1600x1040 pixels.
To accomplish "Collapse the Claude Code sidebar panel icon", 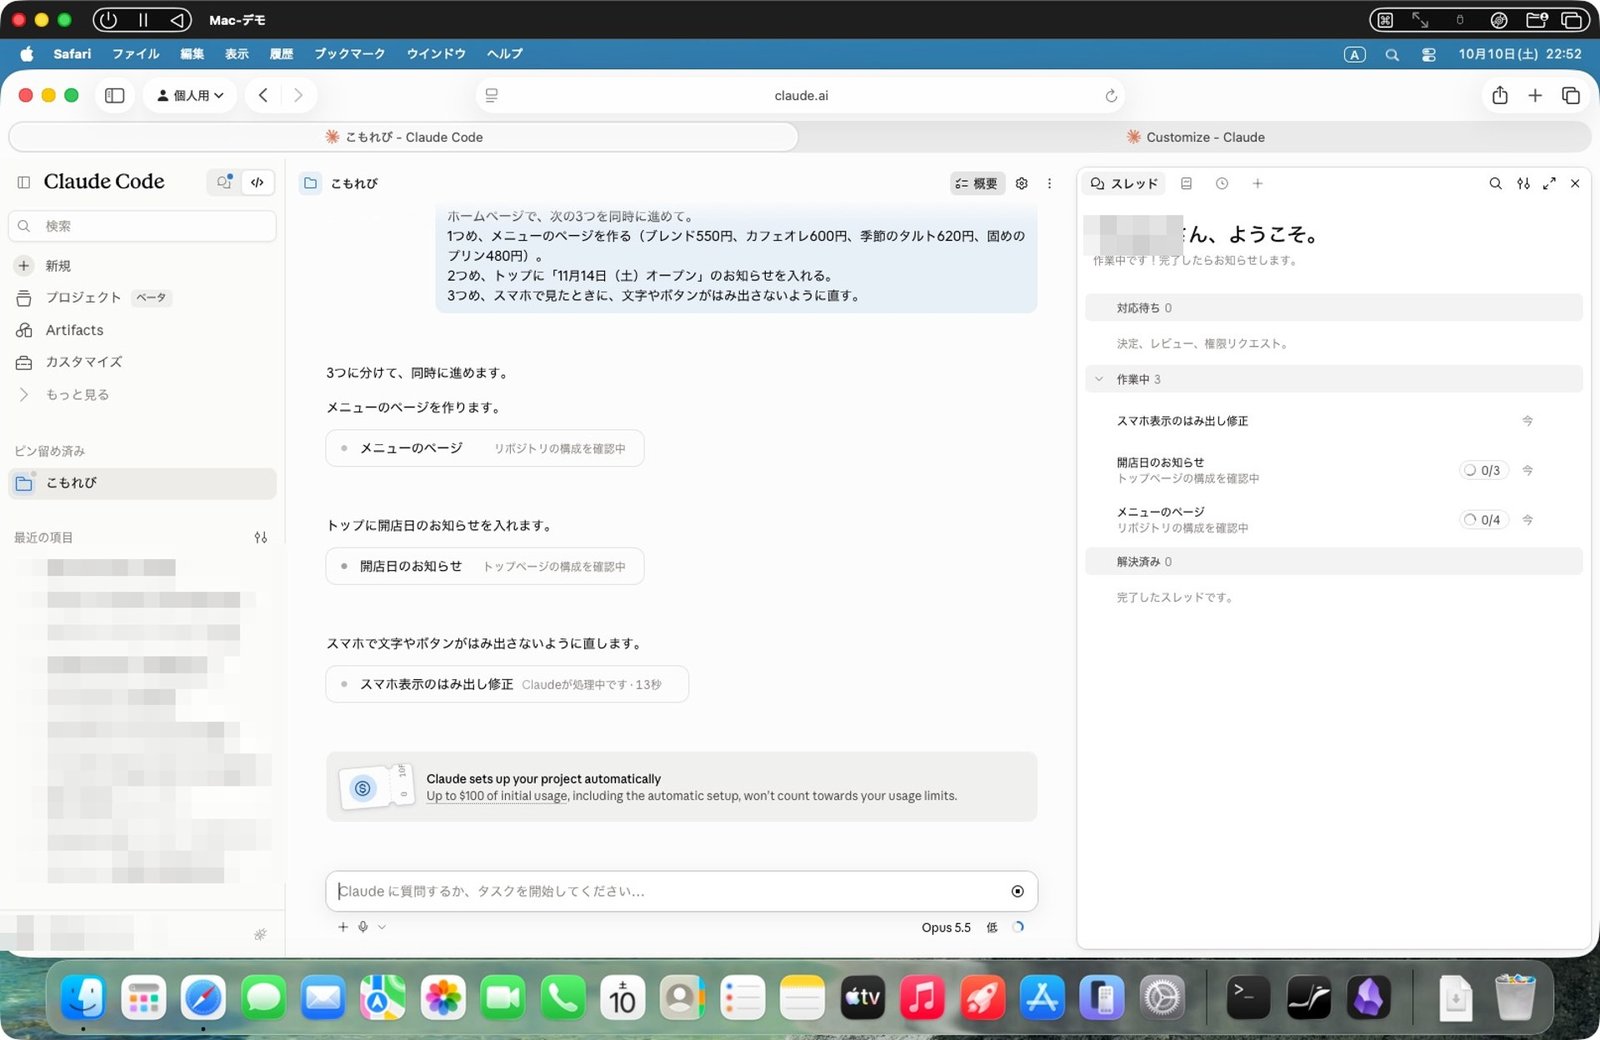I will 24,182.
